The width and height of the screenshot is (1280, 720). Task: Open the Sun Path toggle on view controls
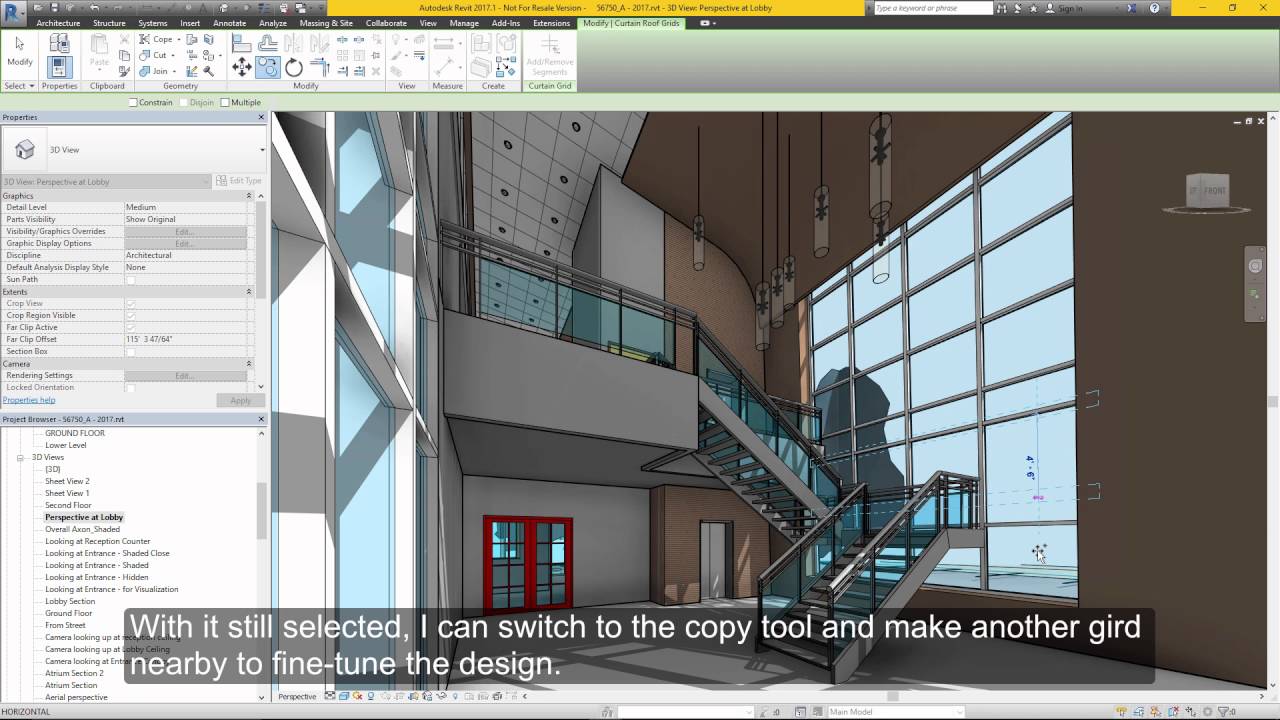tap(356, 695)
